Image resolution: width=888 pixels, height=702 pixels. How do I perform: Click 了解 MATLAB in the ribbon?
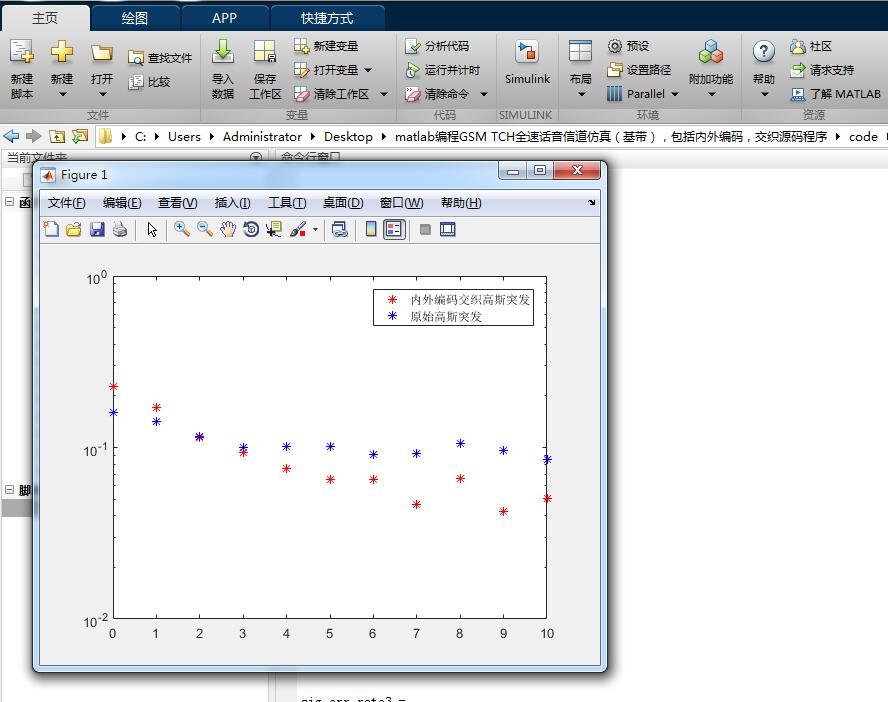pyautogui.click(x=835, y=94)
